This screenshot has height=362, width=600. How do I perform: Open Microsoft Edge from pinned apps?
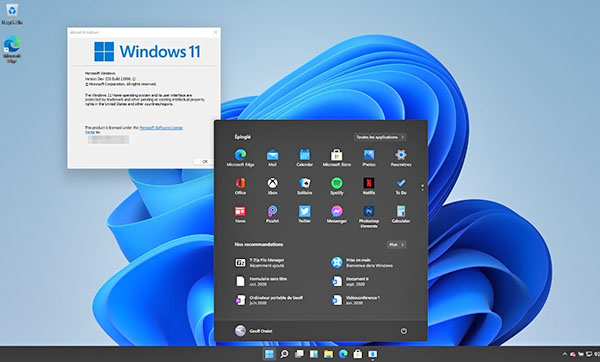[x=240, y=158]
